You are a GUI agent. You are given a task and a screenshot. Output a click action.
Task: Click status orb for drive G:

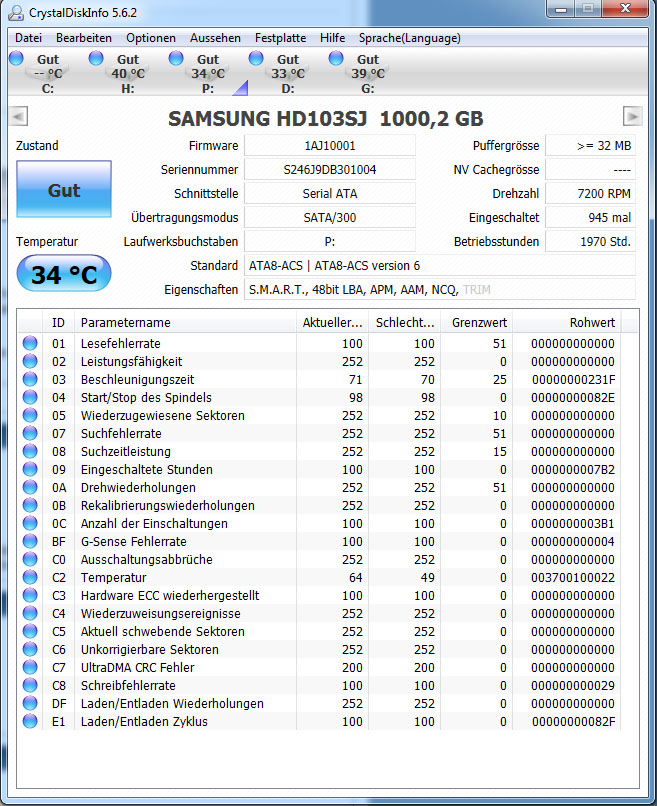click(x=336, y=58)
